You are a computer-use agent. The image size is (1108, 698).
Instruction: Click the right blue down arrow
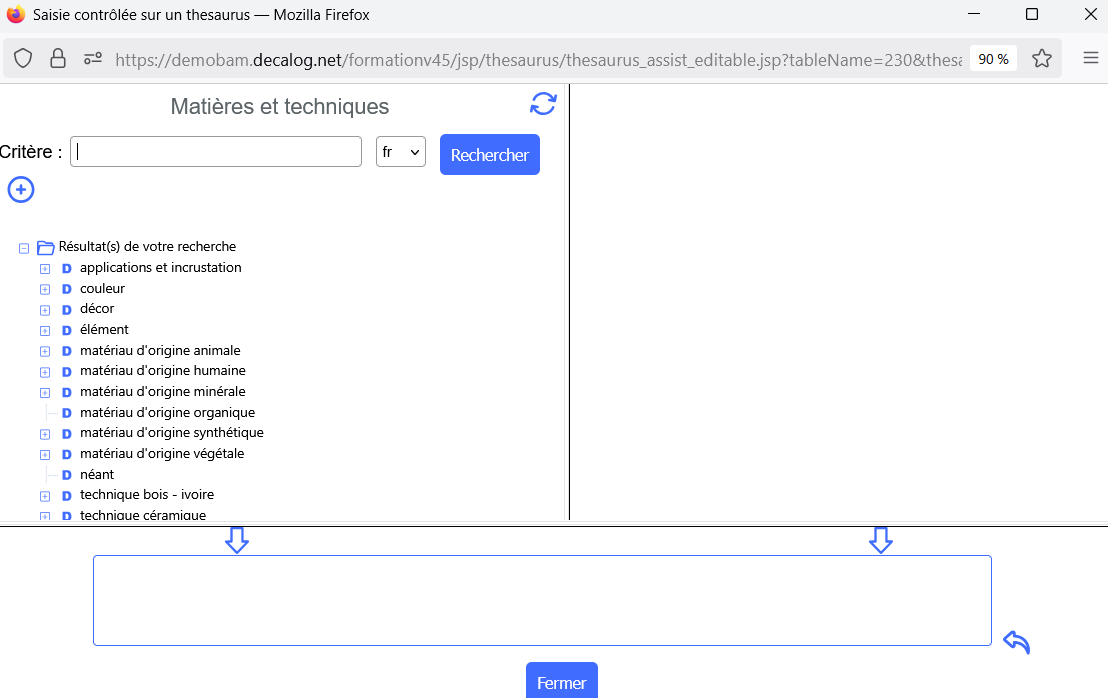880,540
